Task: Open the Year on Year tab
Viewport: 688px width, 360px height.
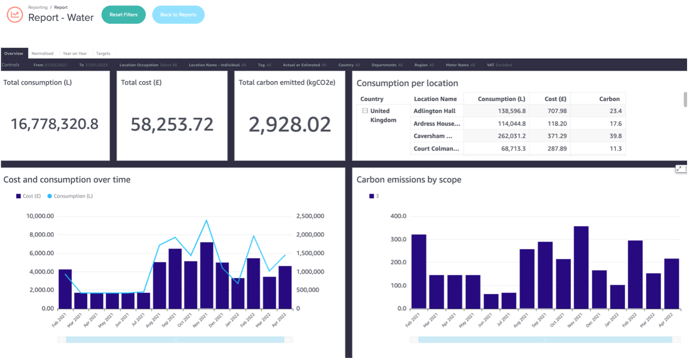Action: (75, 54)
